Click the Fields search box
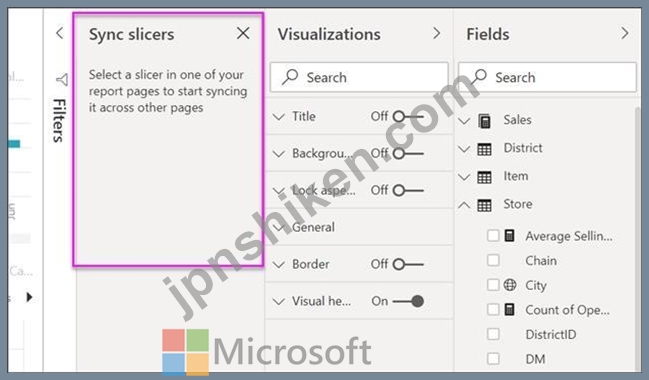649x380 pixels. click(547, 77)
